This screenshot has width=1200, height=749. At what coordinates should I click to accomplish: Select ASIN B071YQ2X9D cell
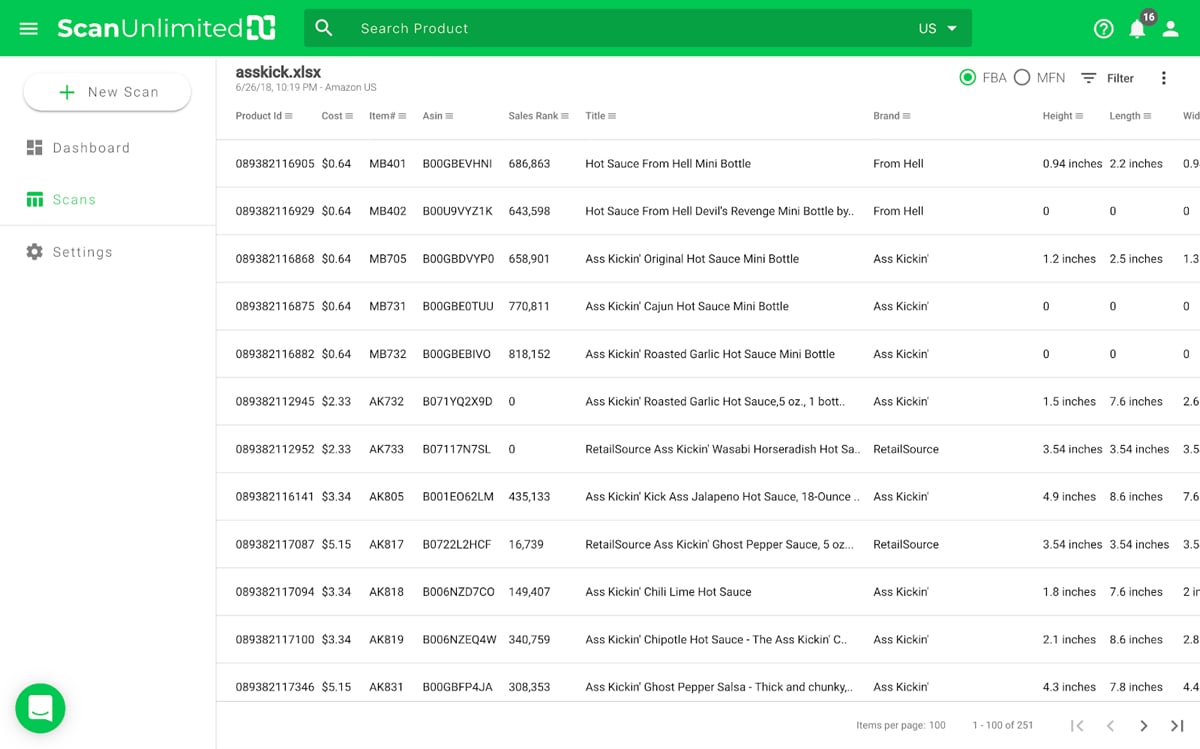[x=457, y=402]
